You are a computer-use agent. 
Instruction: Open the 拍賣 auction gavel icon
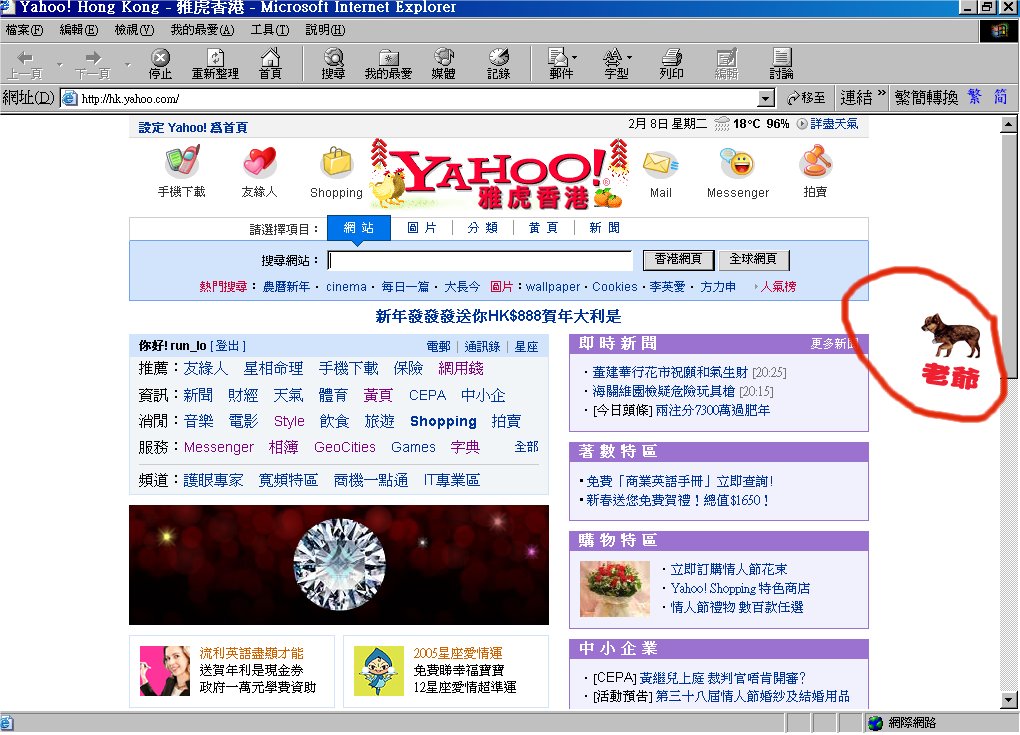coord(815,162)
